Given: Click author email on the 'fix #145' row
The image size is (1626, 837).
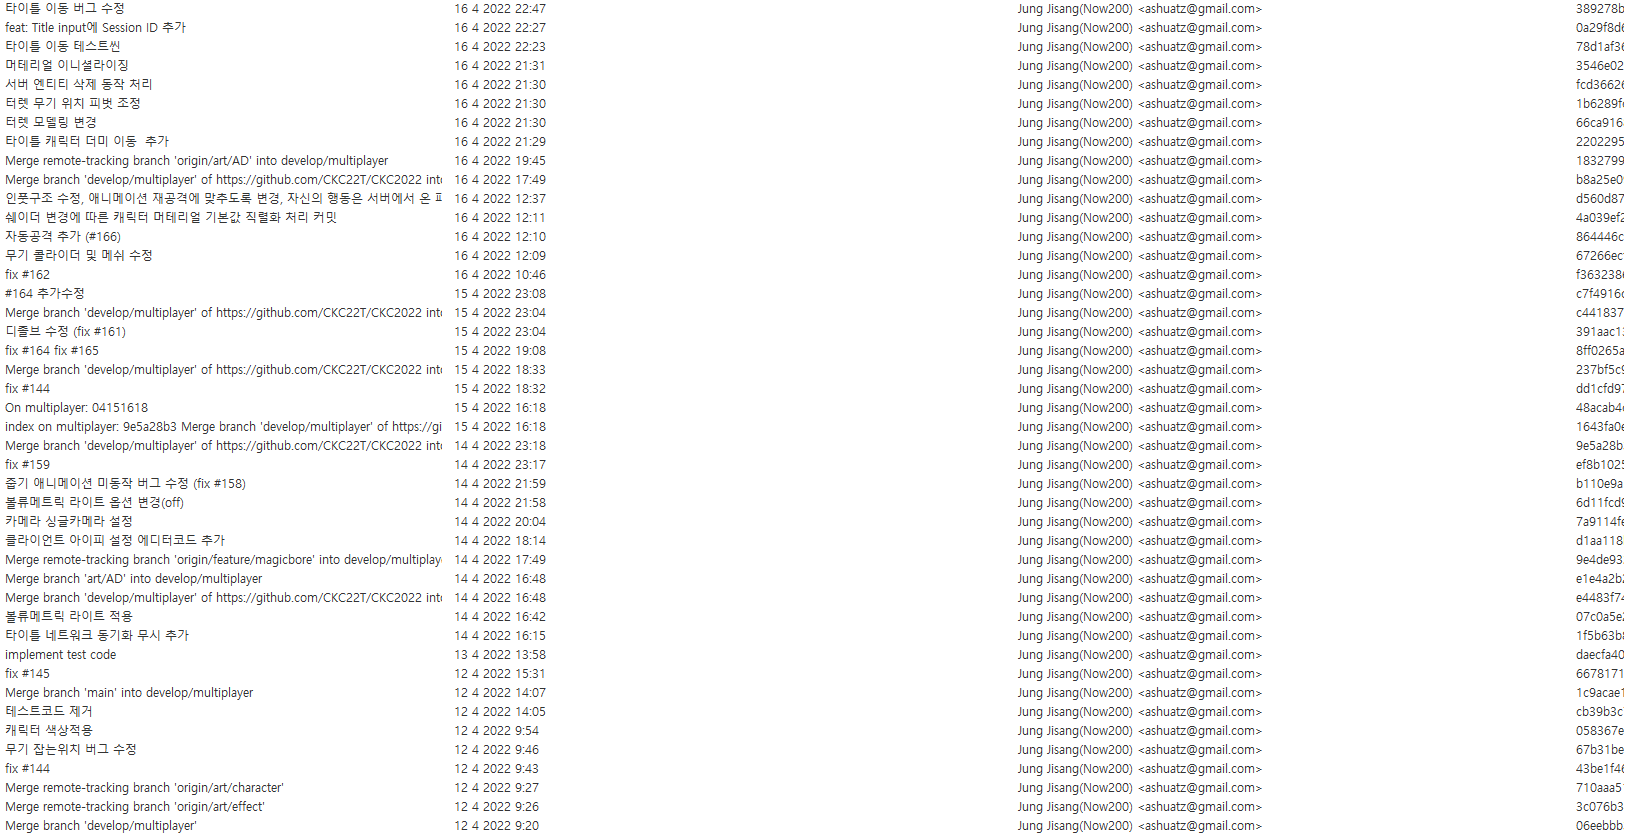Looking at the screenshot, I should [x=1200, y=674].
